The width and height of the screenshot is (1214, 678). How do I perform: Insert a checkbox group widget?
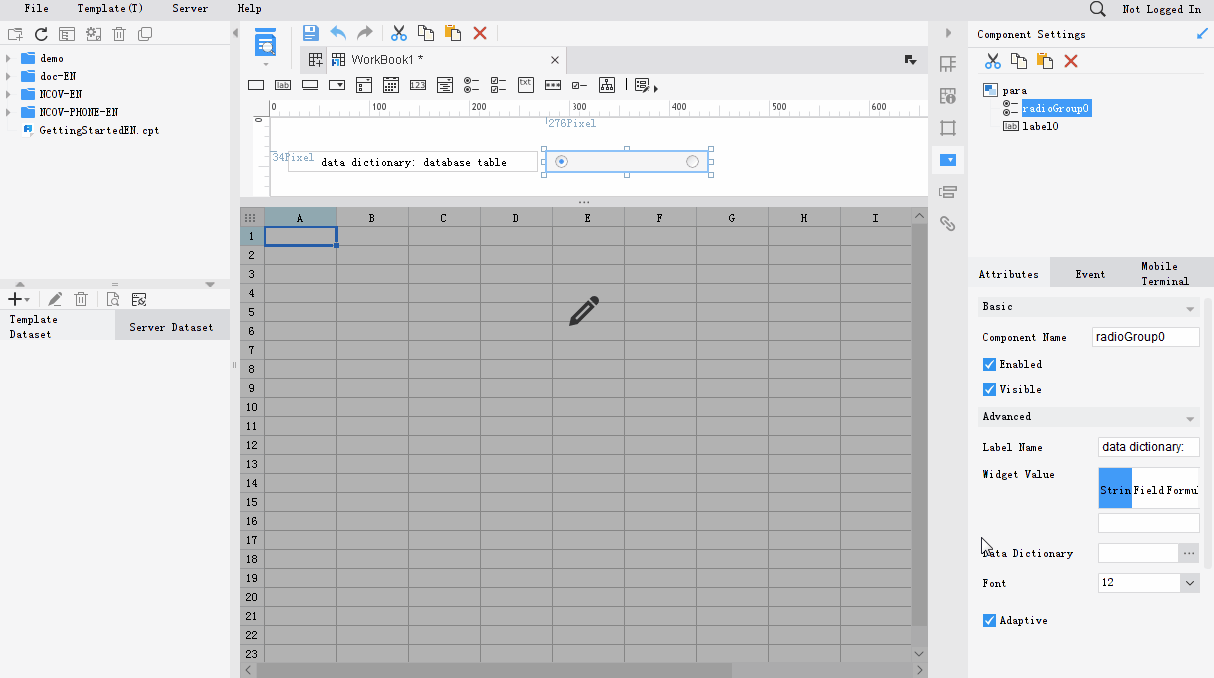click(499, 85)
